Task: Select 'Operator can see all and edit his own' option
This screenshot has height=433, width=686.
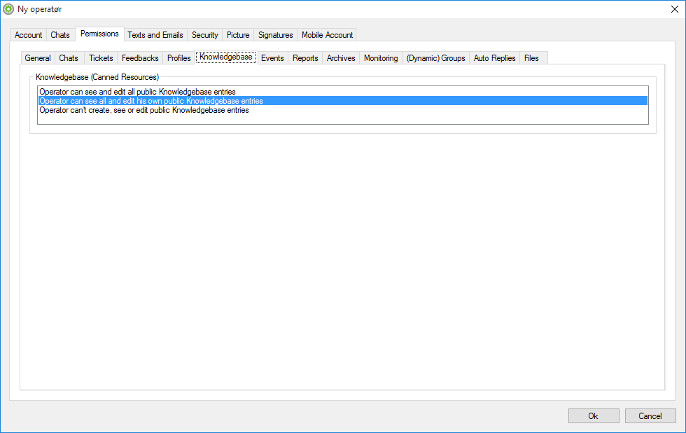Action: 343,101
